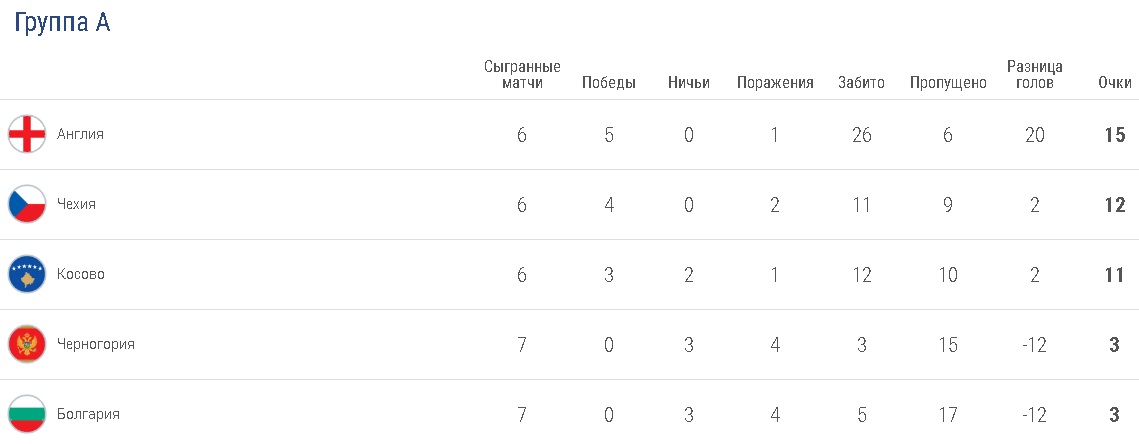The width and height of the screenshot is (1139, 444).
Task: Click the Разница голов column header
Action: 1035,74
